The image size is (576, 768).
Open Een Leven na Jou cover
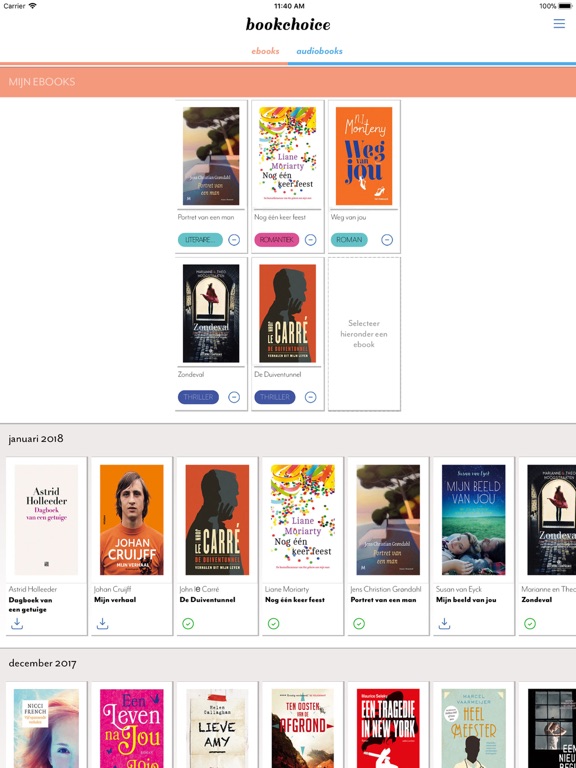click(x=132, y=729)
